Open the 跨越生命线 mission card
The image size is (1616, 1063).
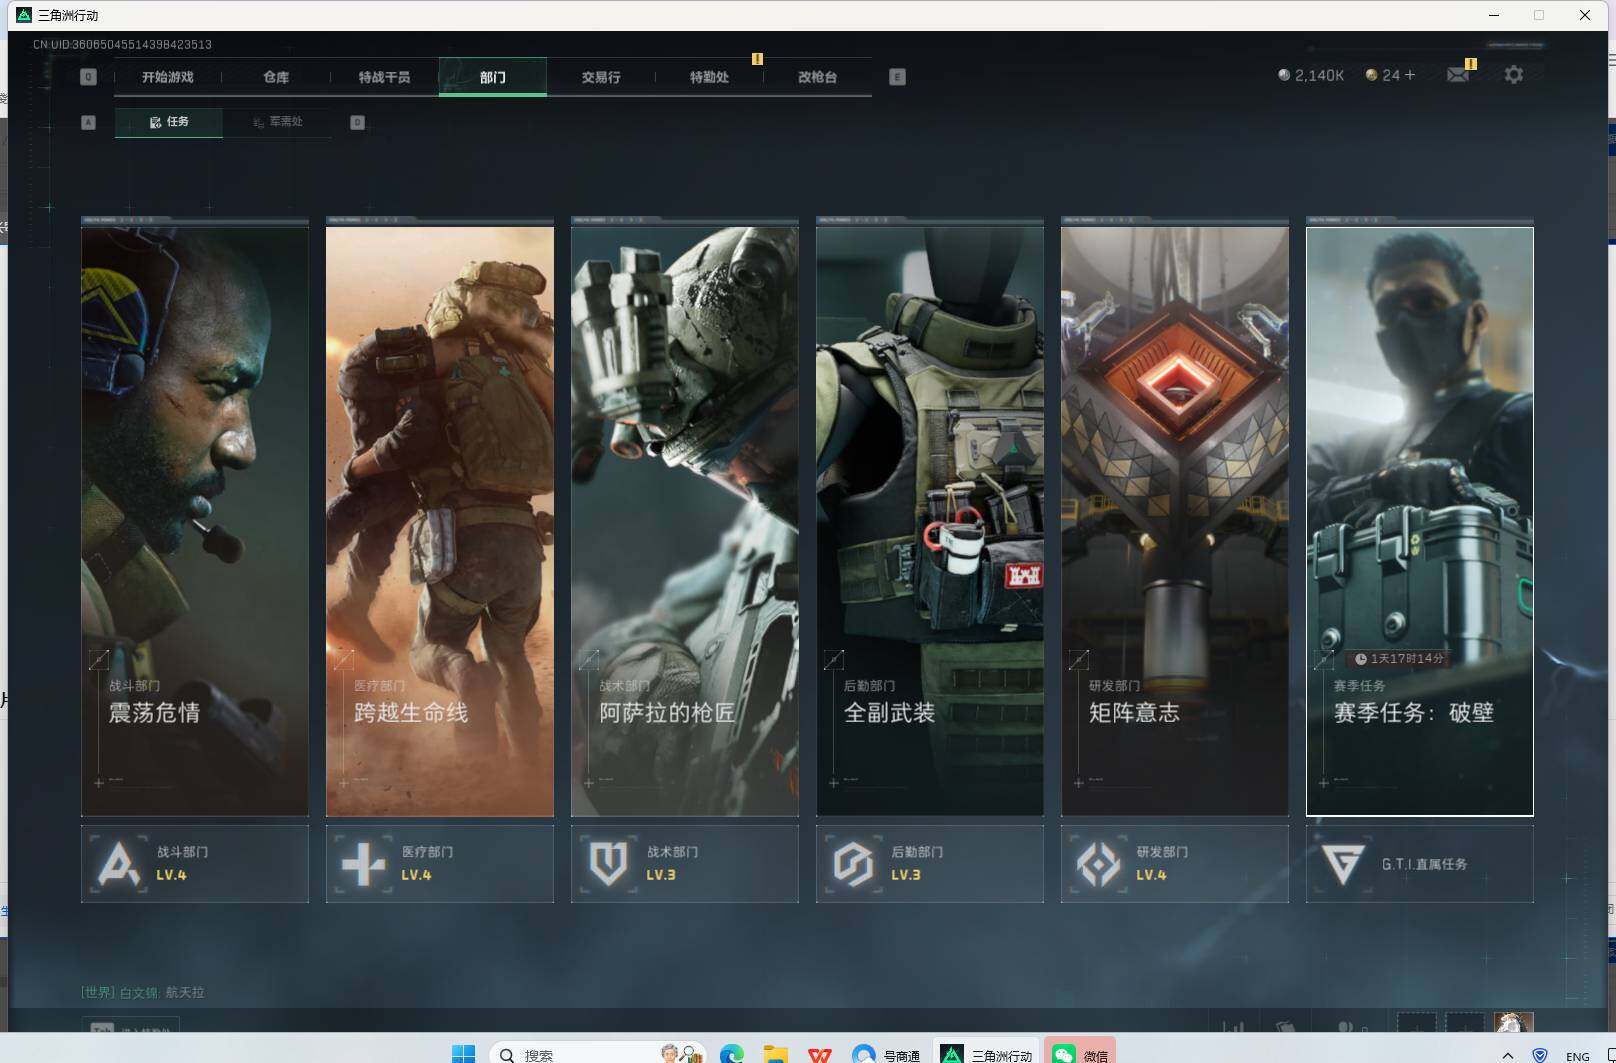tap(440, 521)
